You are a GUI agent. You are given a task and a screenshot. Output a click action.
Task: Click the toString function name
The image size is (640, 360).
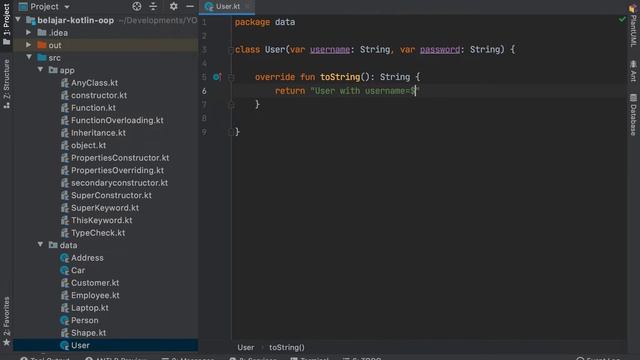point(340,77)
